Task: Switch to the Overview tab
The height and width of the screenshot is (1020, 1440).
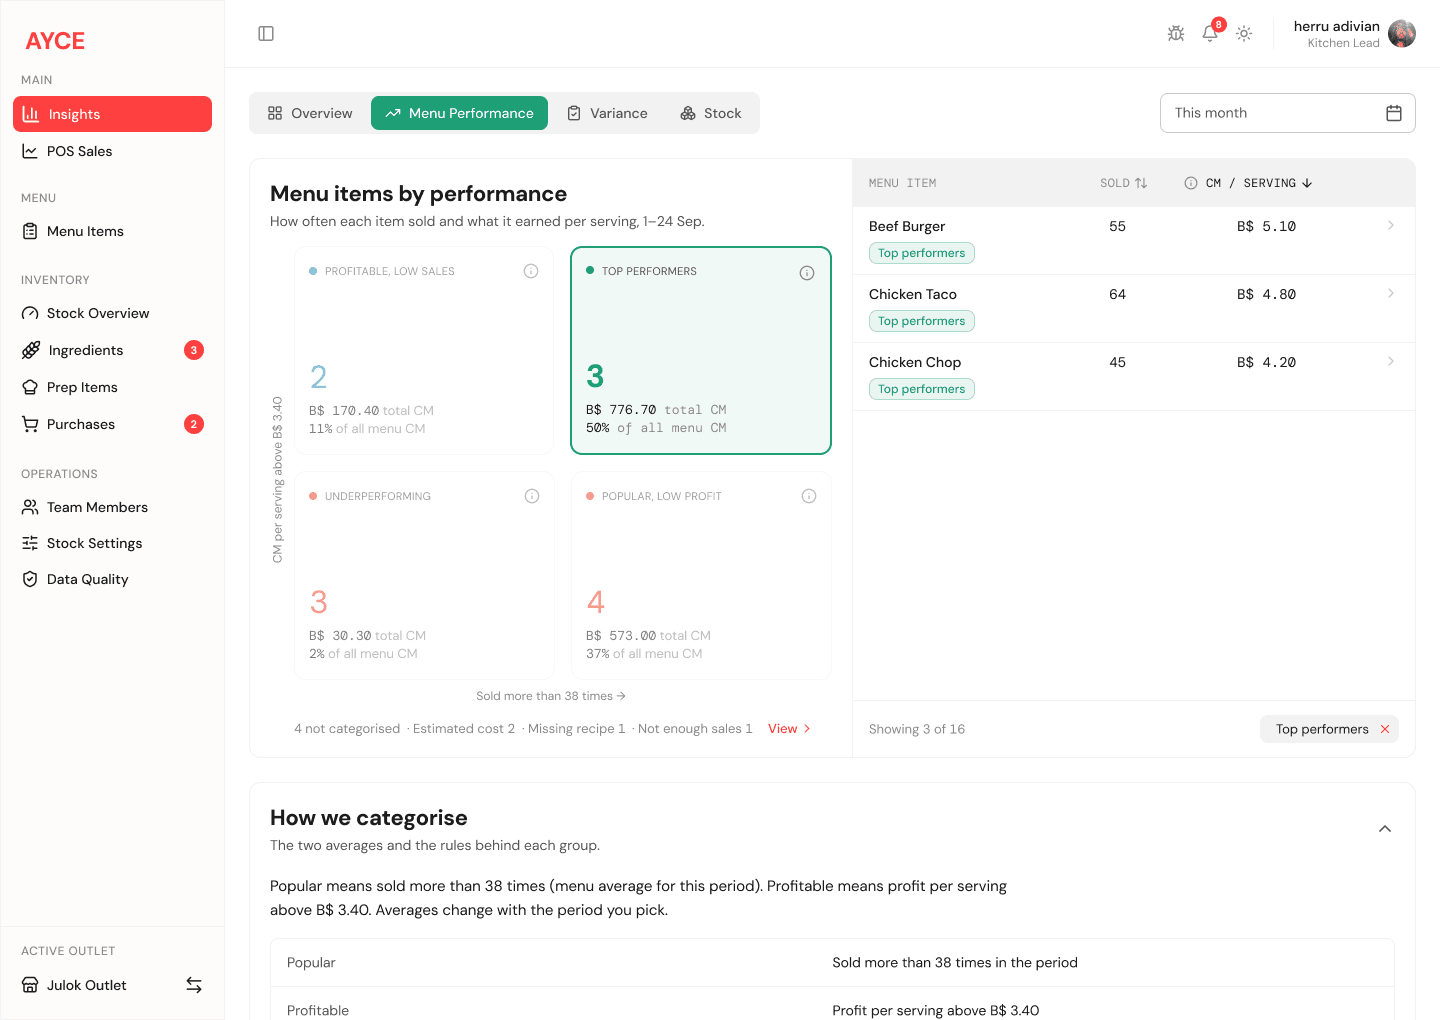Action: [310, 113]
